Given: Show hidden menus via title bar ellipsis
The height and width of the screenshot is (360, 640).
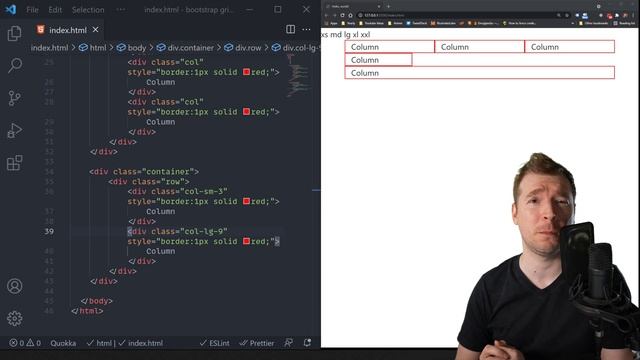Looking at the screenshot, I should 121,10.
